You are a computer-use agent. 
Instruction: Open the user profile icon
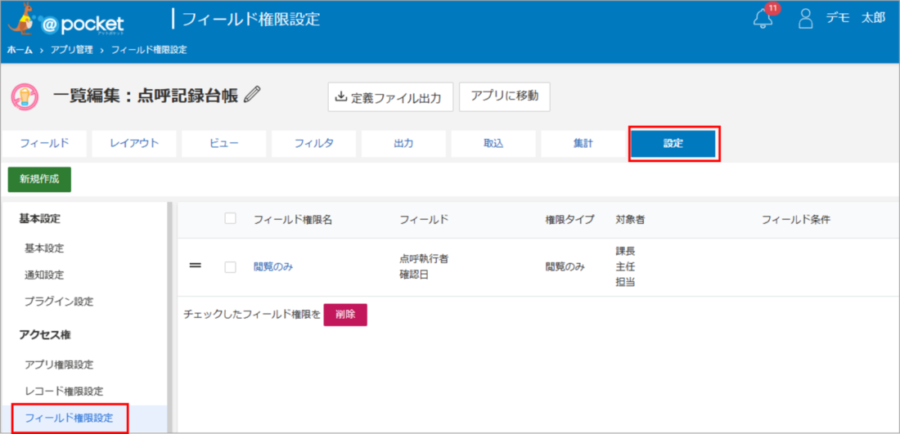[x=806, y=18]
